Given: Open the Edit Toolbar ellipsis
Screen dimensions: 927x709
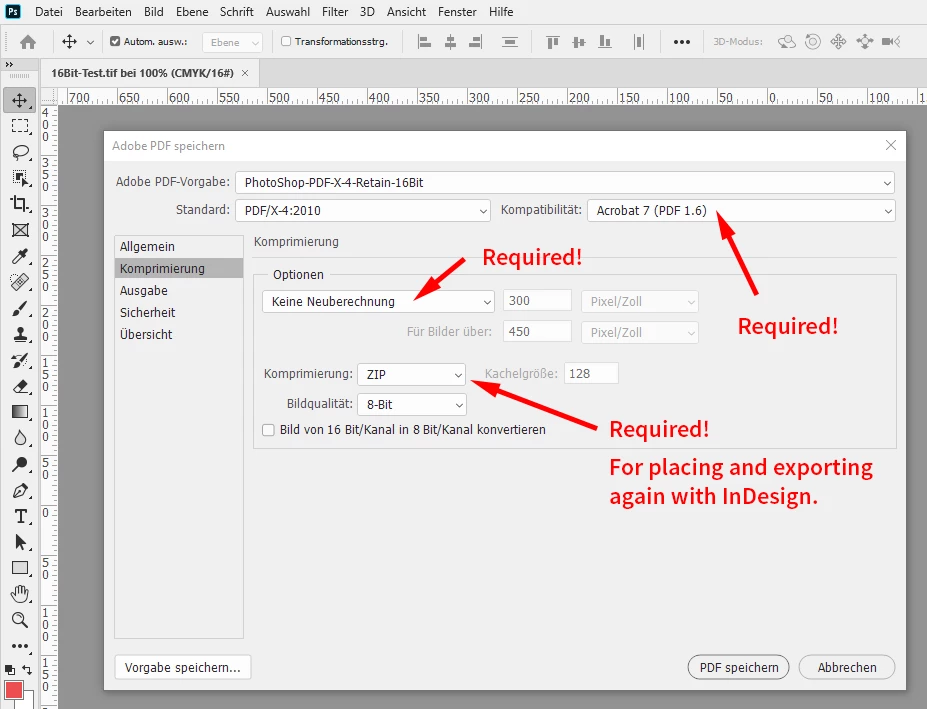Looking at the screenshot, I should (20, 646).
